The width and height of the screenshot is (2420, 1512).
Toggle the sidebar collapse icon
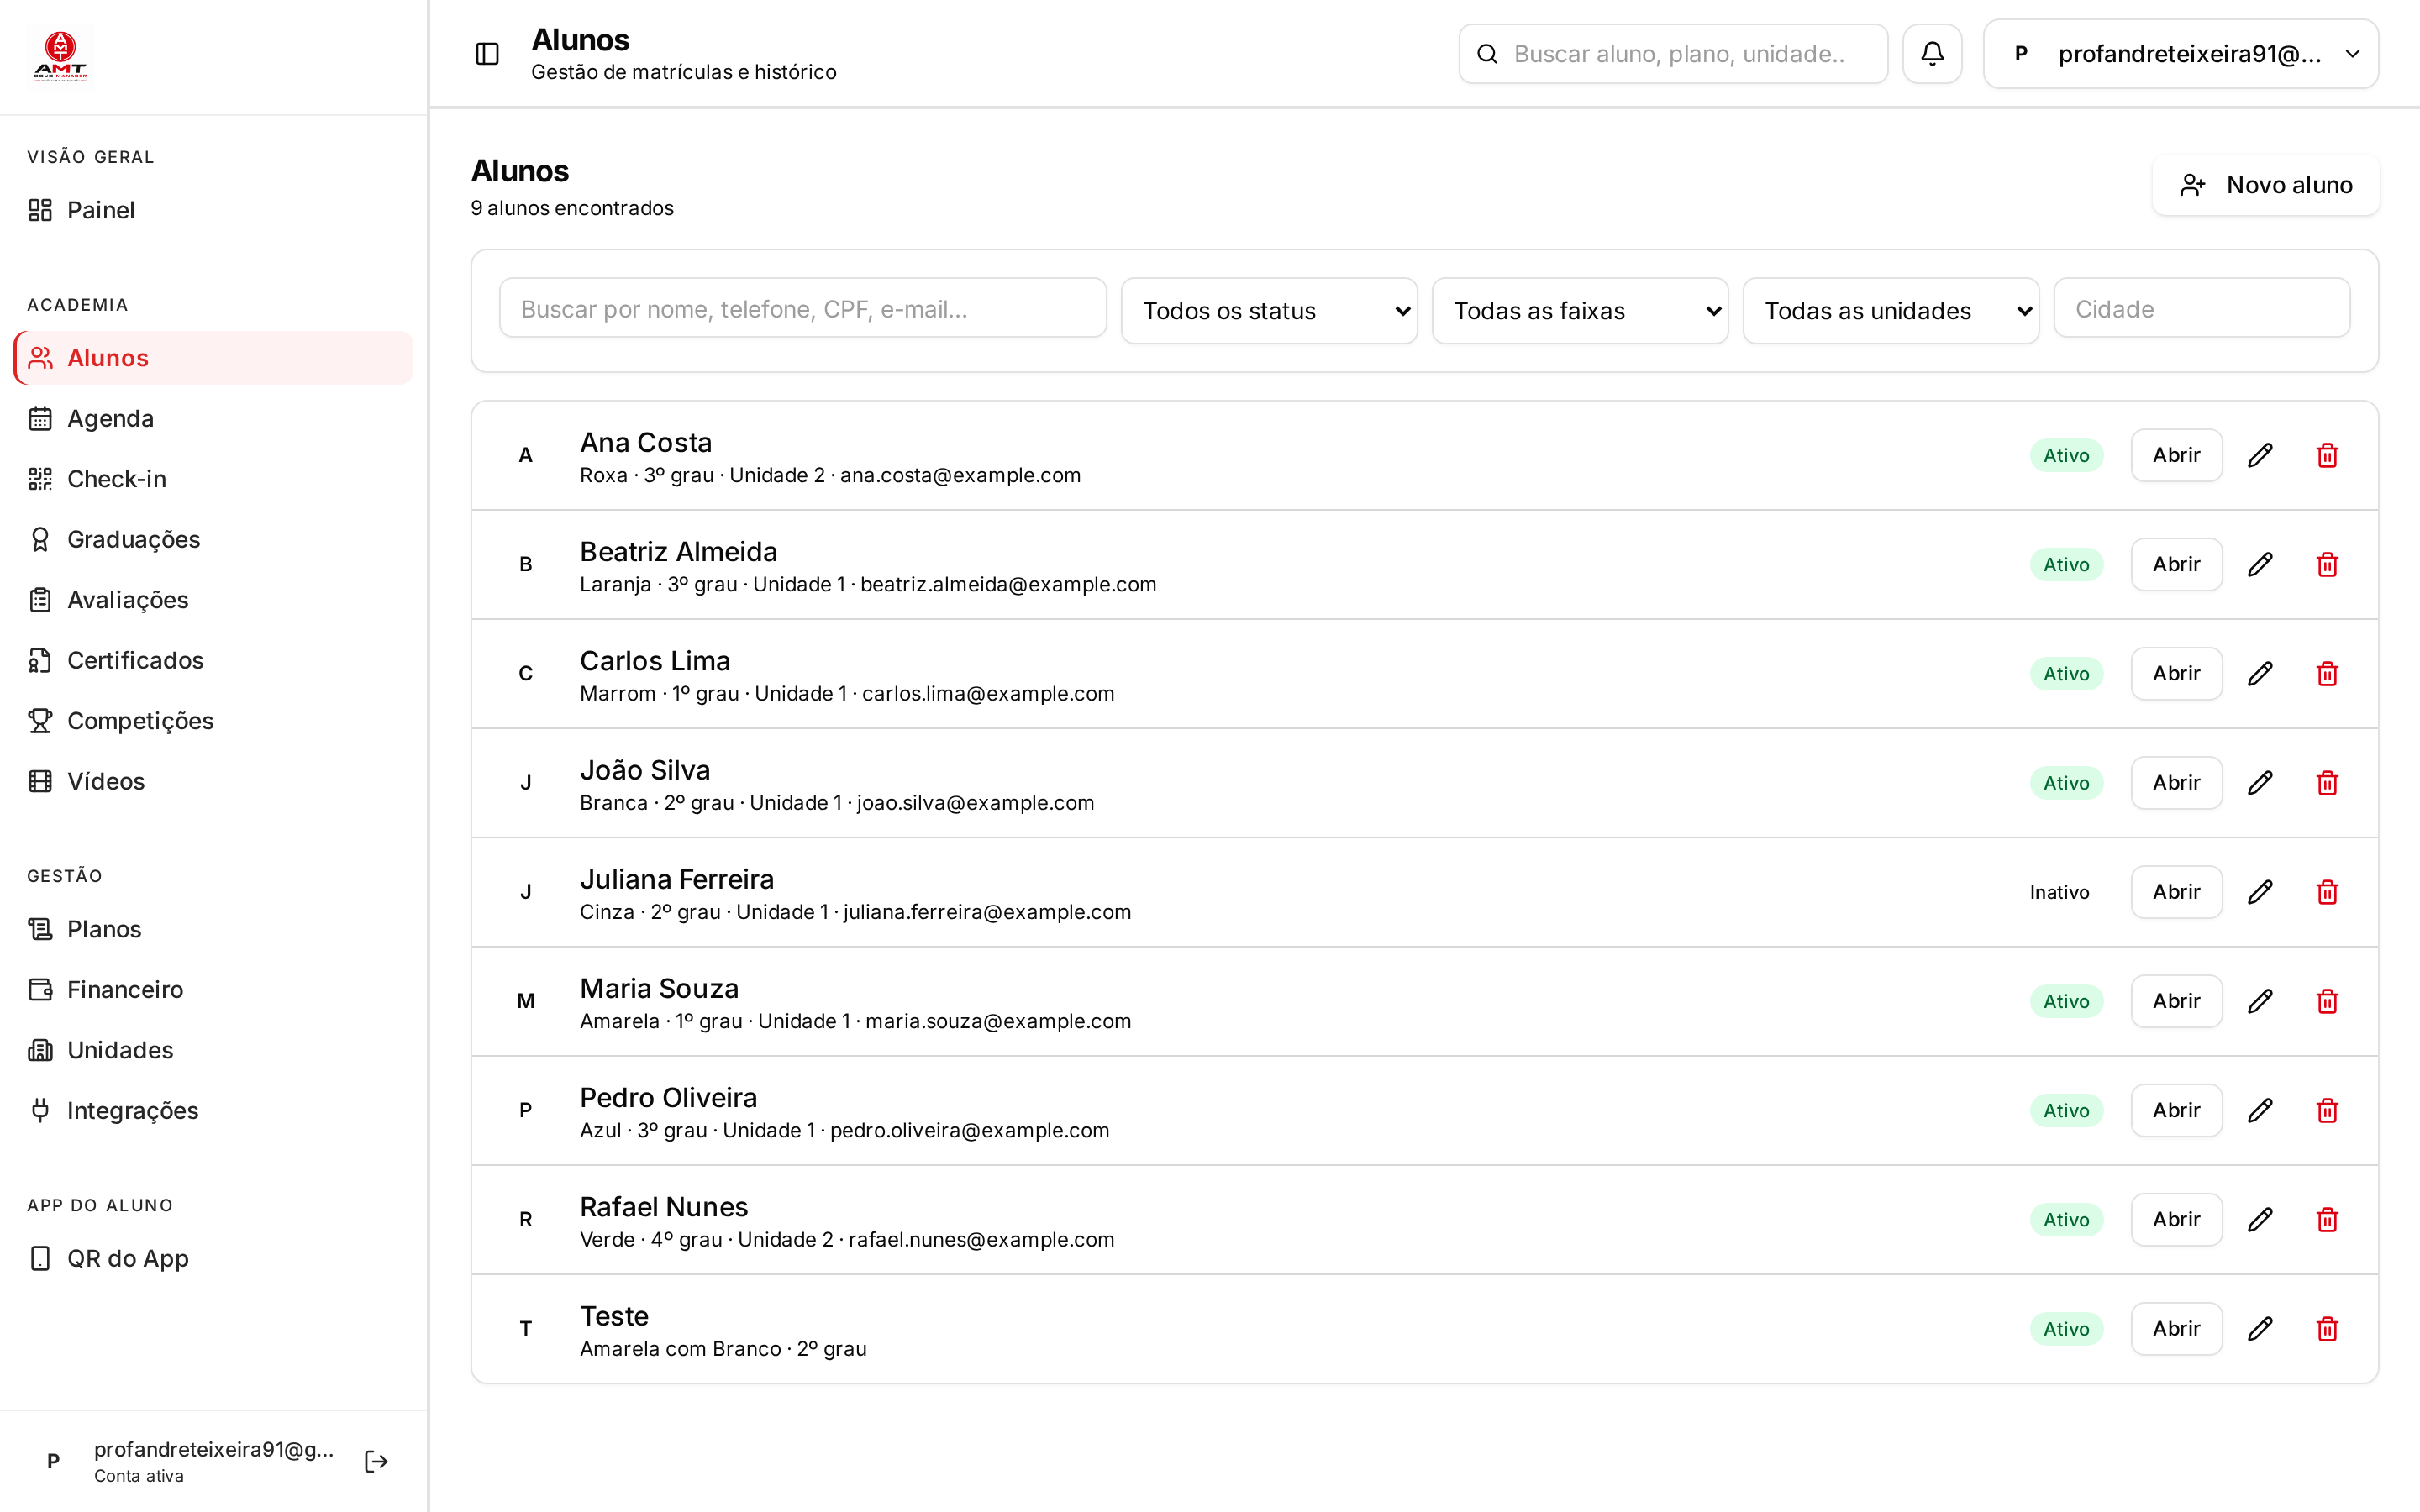[x=487, y=54]
